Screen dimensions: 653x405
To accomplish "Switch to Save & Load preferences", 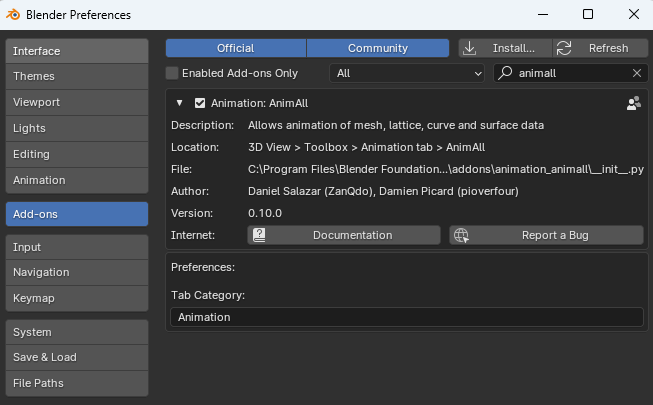I will click(77, 358).
